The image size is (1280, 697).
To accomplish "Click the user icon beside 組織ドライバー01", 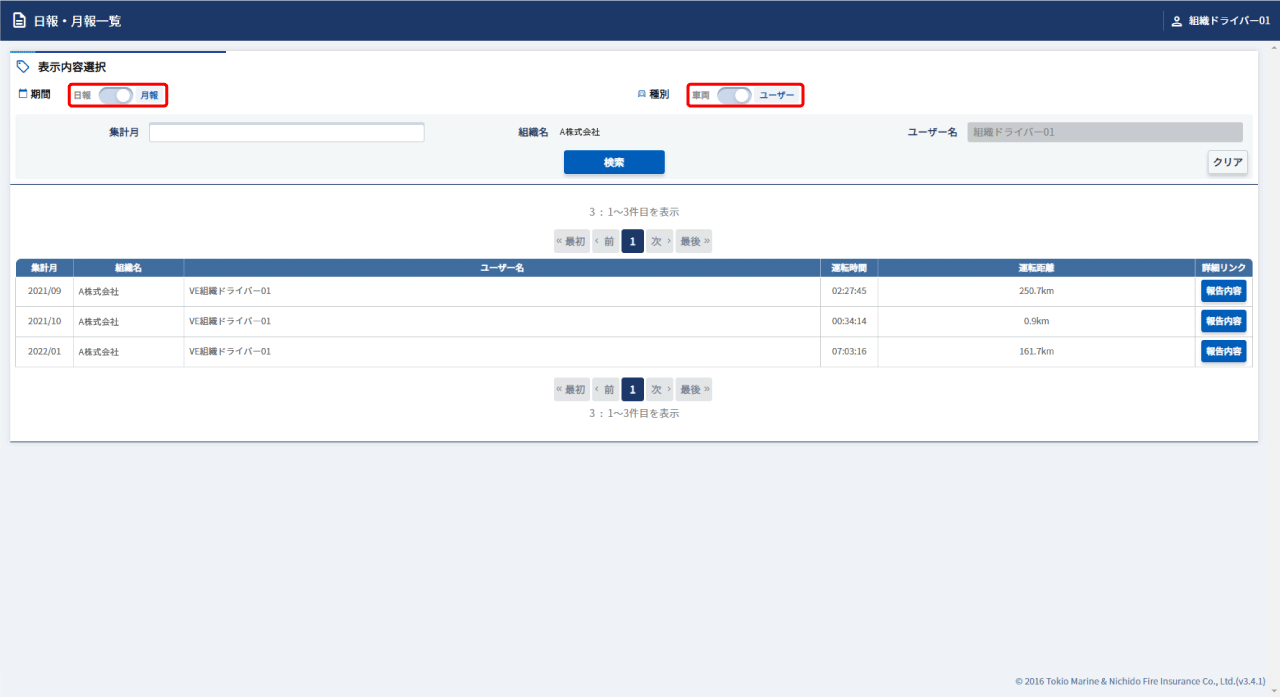I will pos(1176,21).
